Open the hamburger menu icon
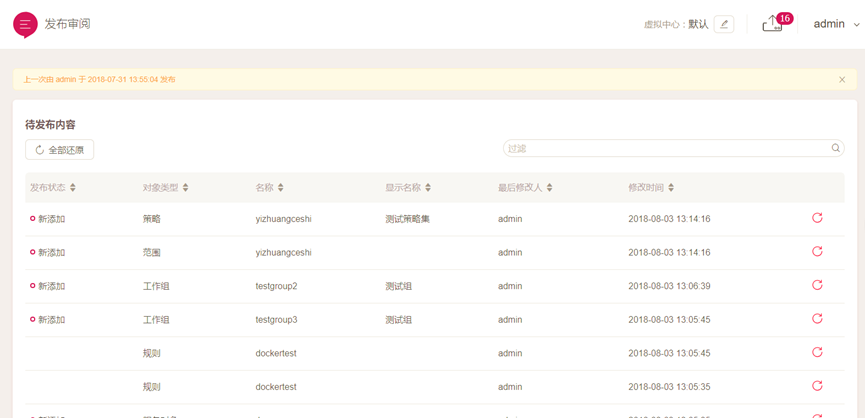 (x=25, y=24)
